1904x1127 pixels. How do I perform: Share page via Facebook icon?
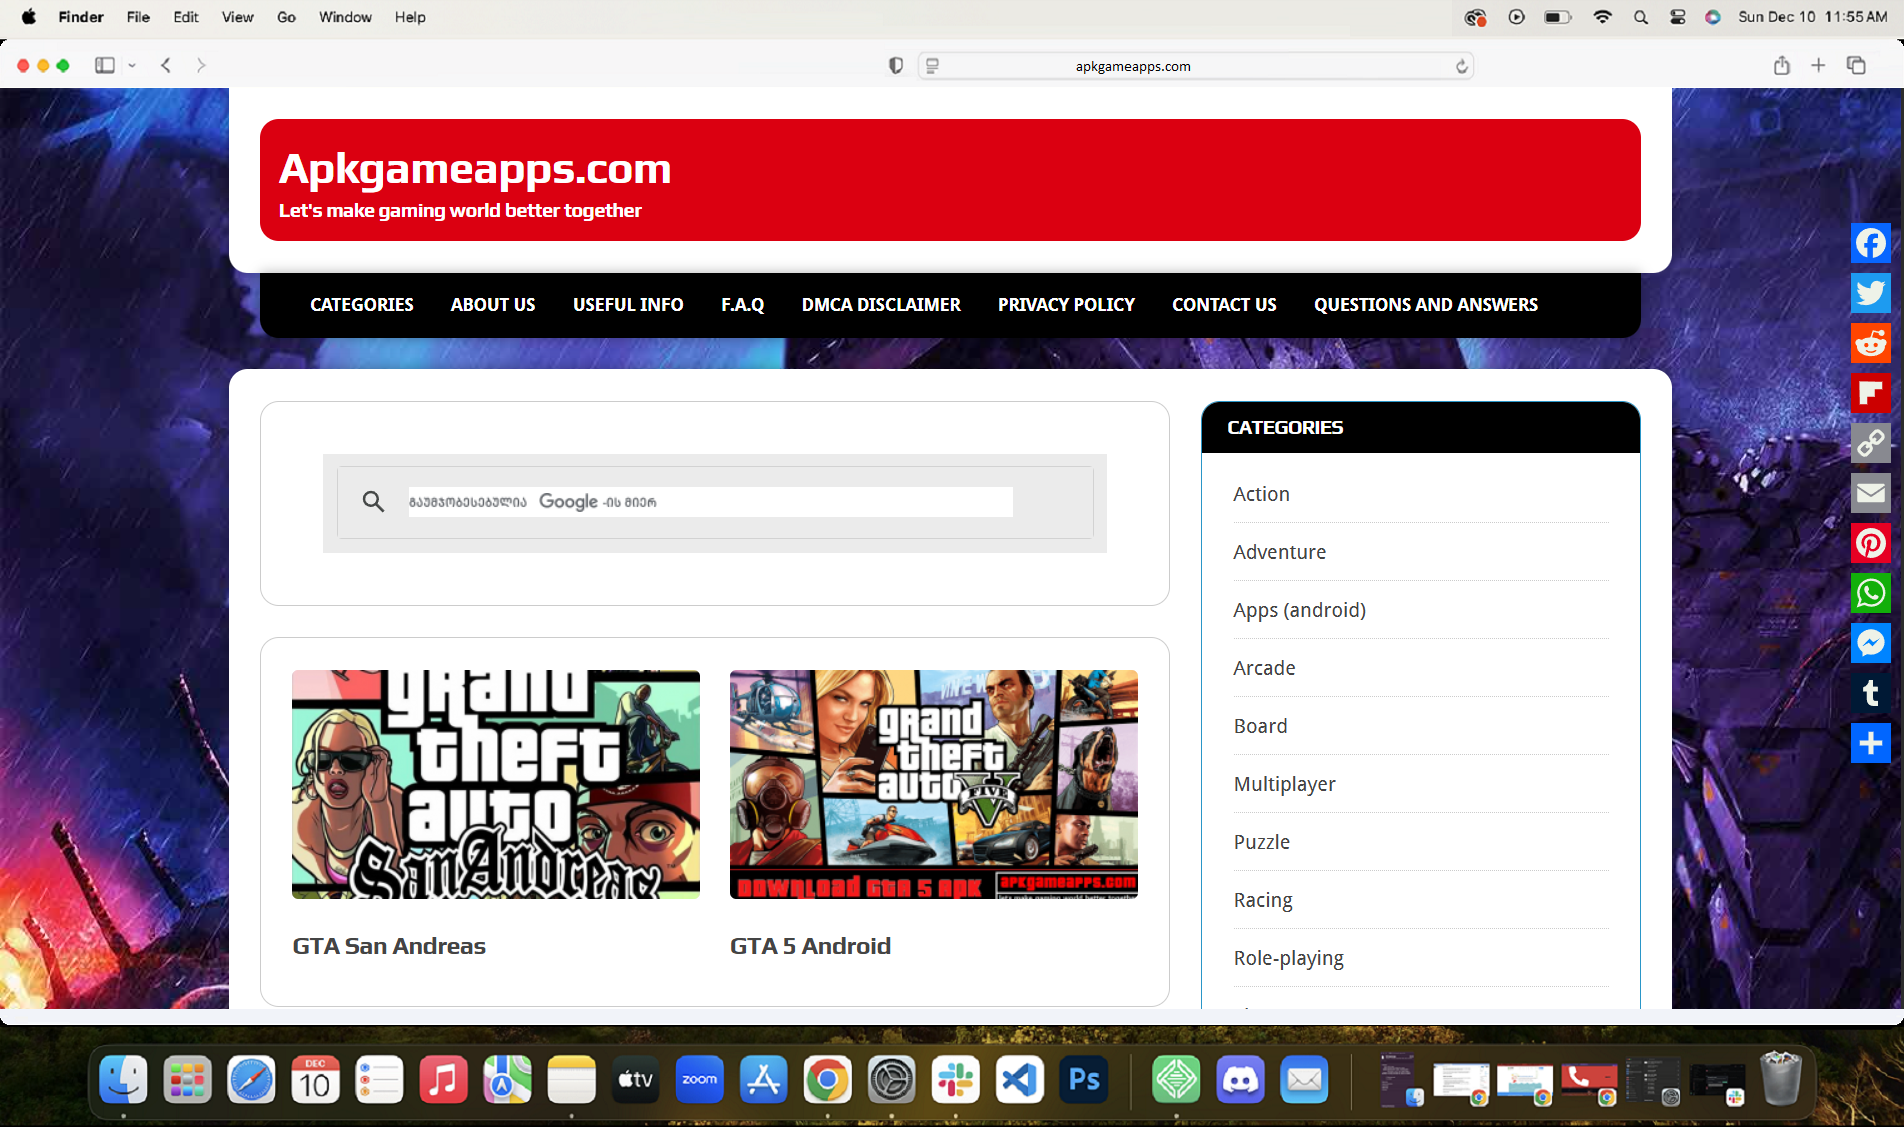(1870, 243)
